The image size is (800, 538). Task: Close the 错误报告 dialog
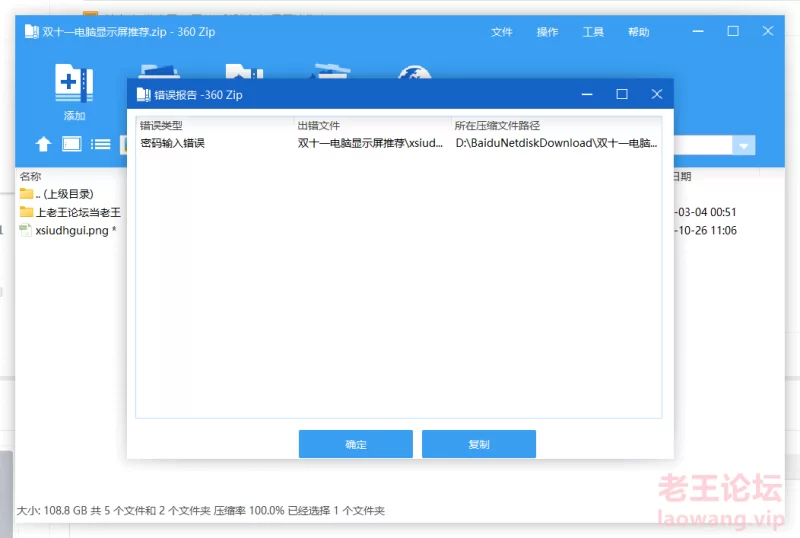[x=657, y=94]
